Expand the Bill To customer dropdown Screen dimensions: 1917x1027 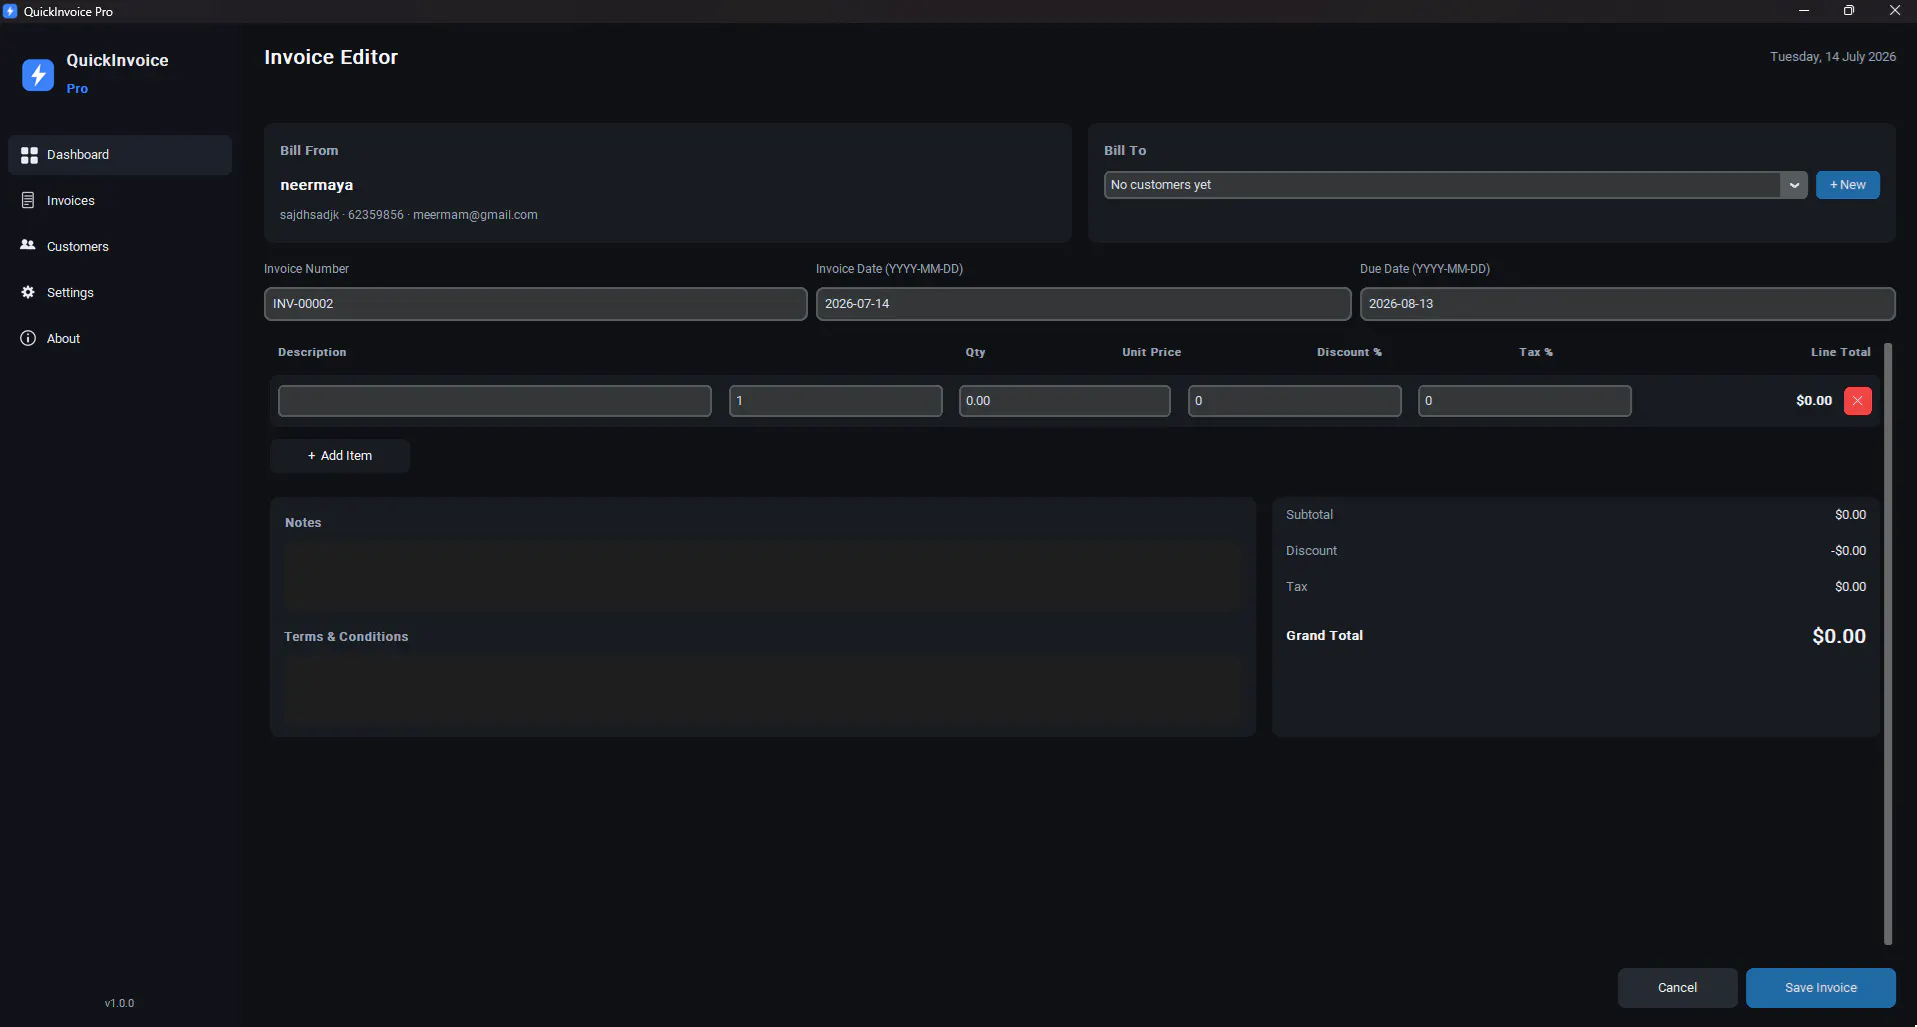(x=1455, y=185)
